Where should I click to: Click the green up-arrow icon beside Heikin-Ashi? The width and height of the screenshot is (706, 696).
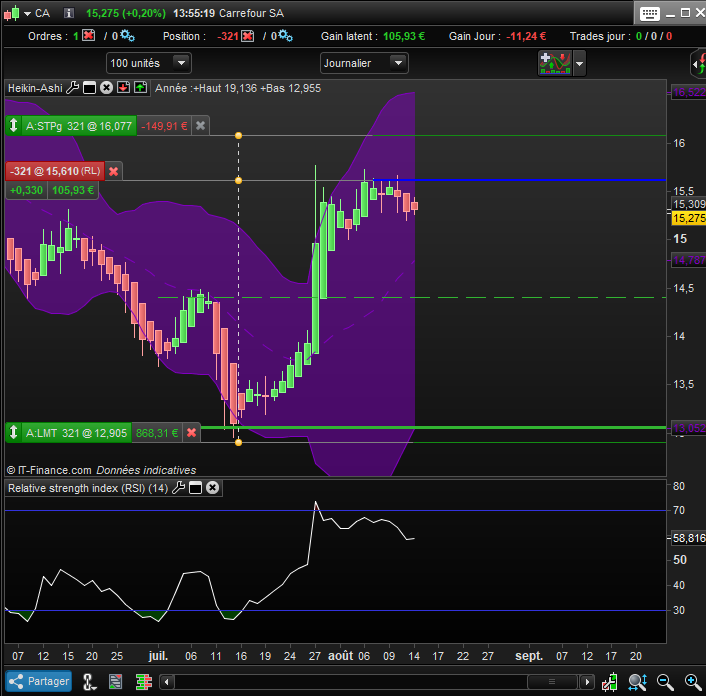point(140,88)
